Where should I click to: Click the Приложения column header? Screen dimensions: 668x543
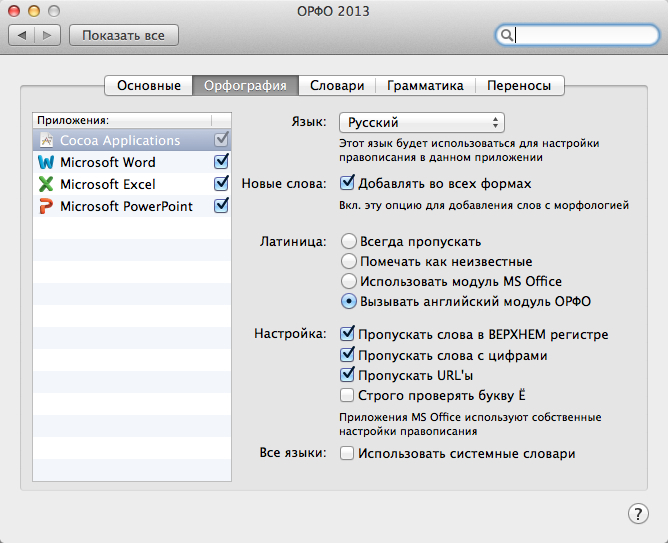(x=122, y=121)
